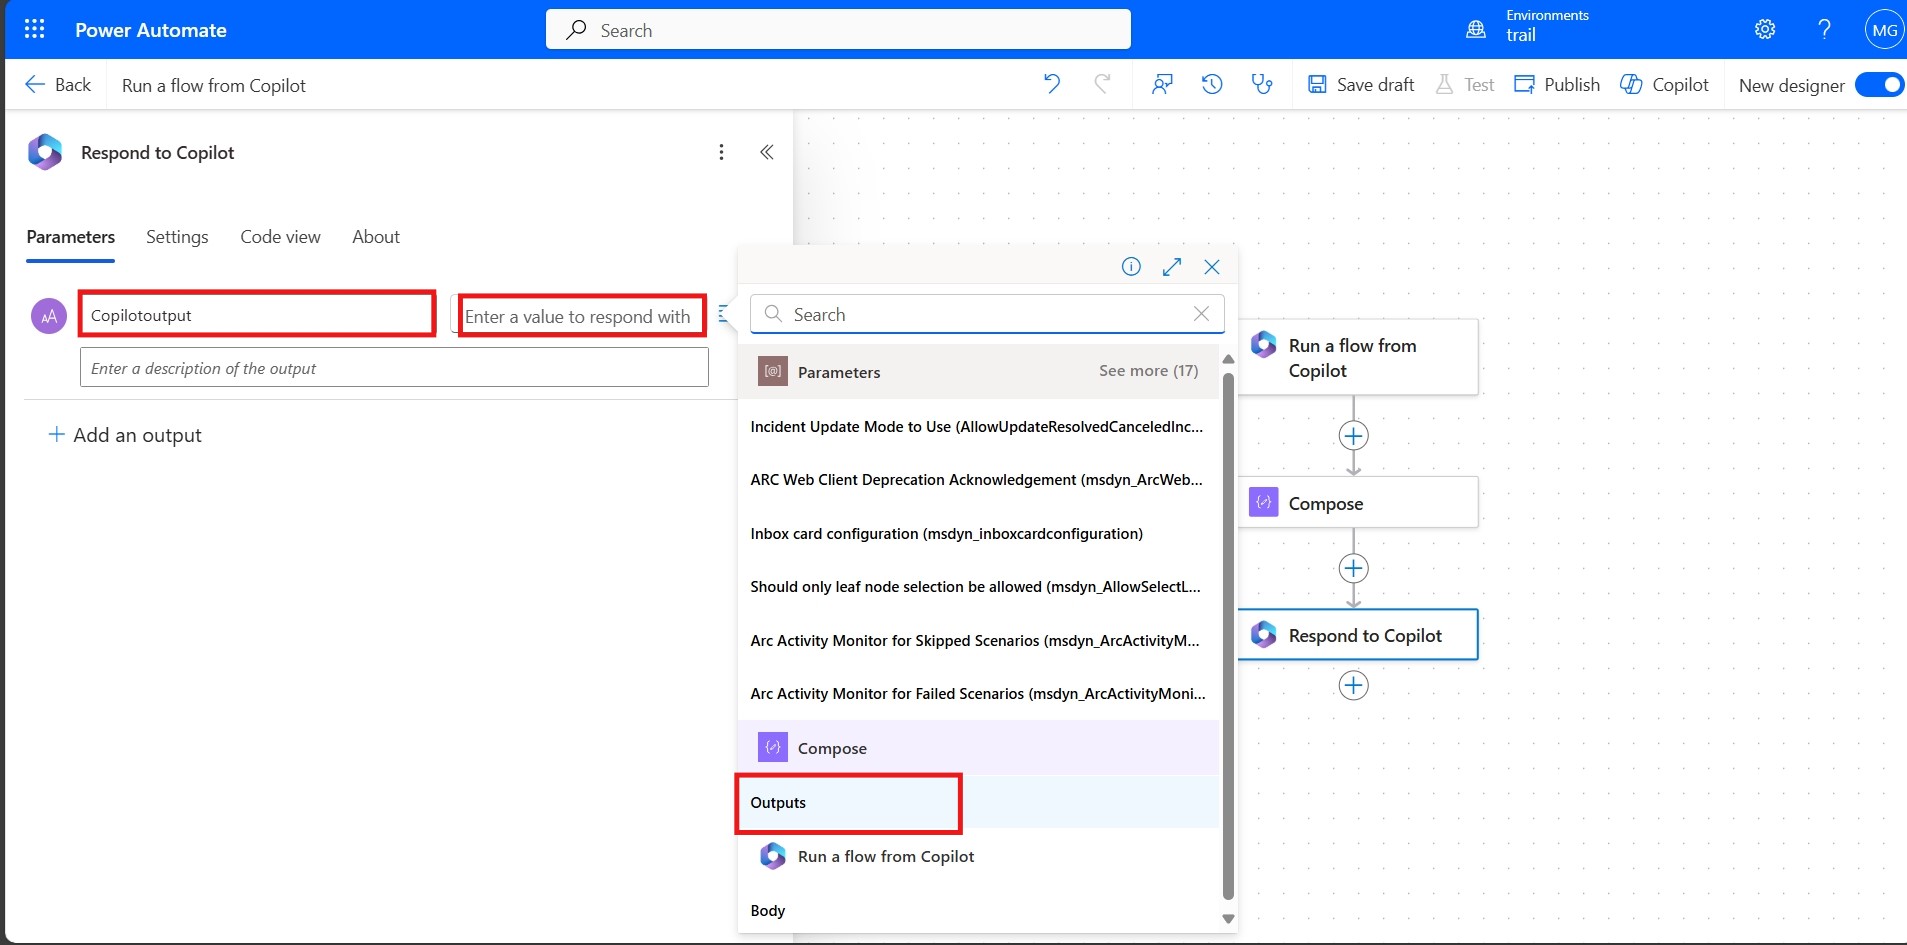Open the settings gear icon
Viewport: 1907px width, 945px height.
(x=1765, y=30)
